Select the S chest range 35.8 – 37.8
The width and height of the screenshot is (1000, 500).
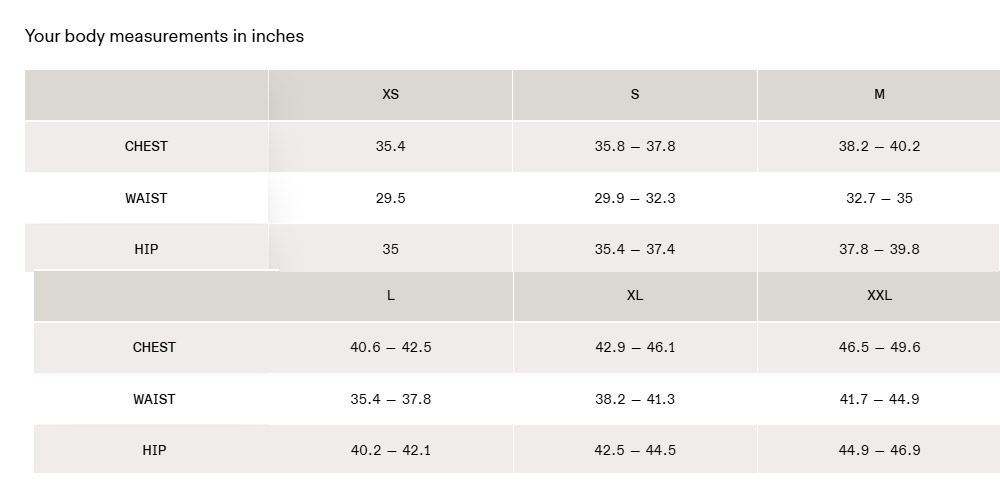pos(635,146)
